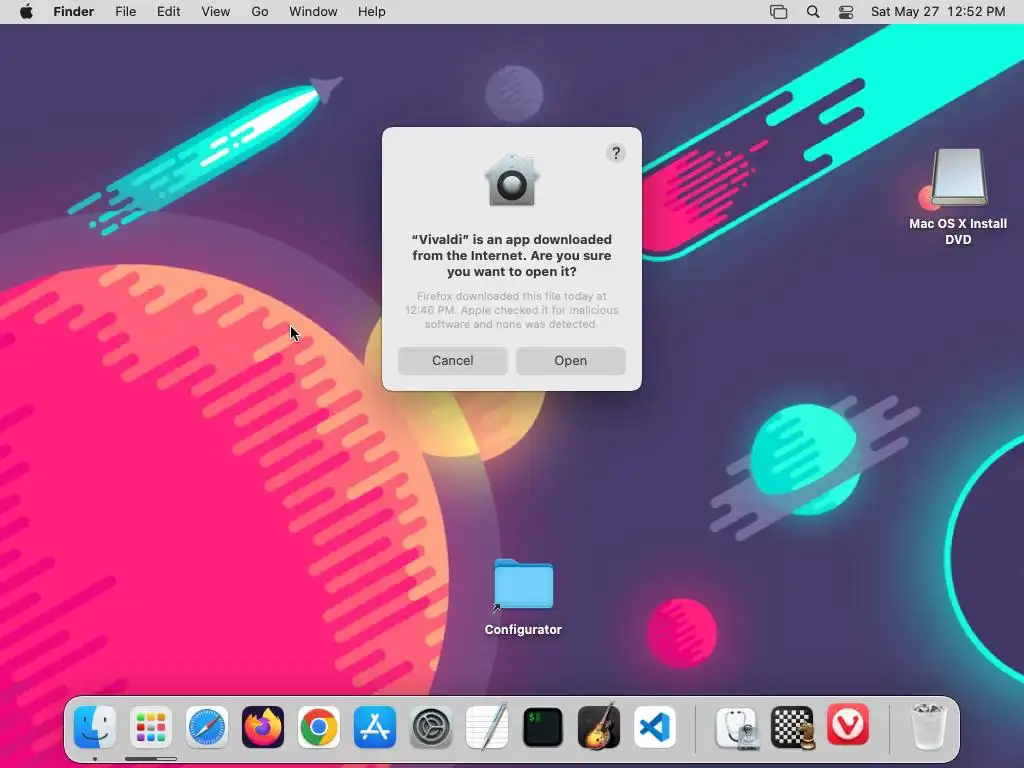The height and width of the screenshot is (768, 1024).
Task: Launch TextEdit from the Dock
Action: [487, 727]
